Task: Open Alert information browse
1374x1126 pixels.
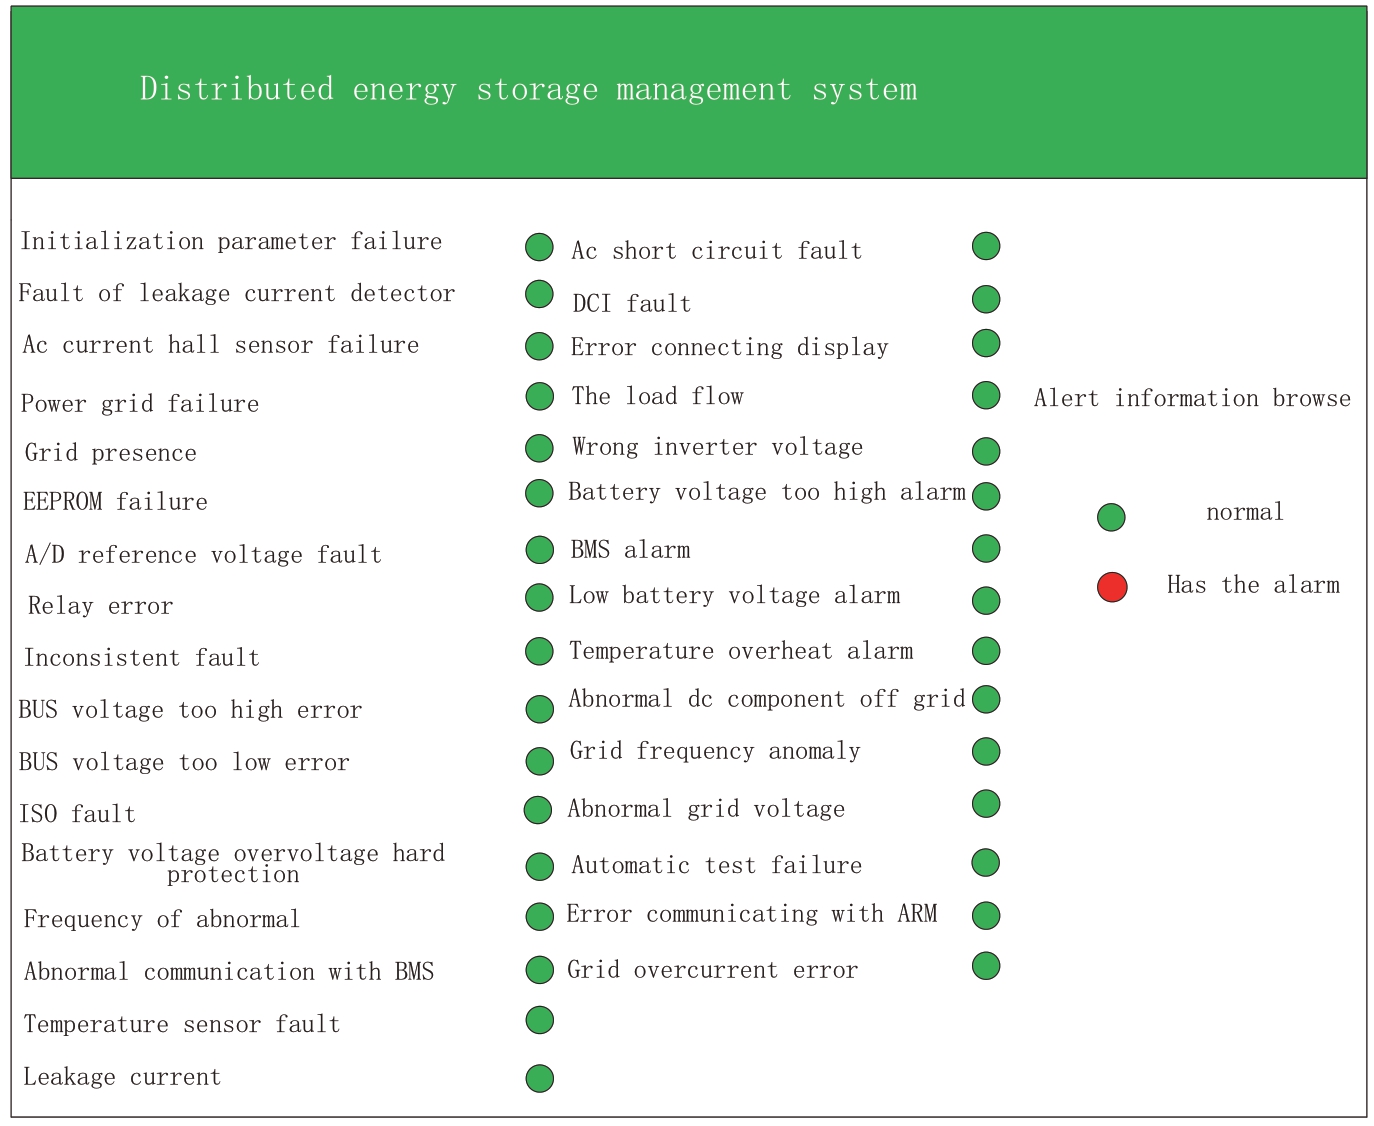Action: pos(1192,398)
